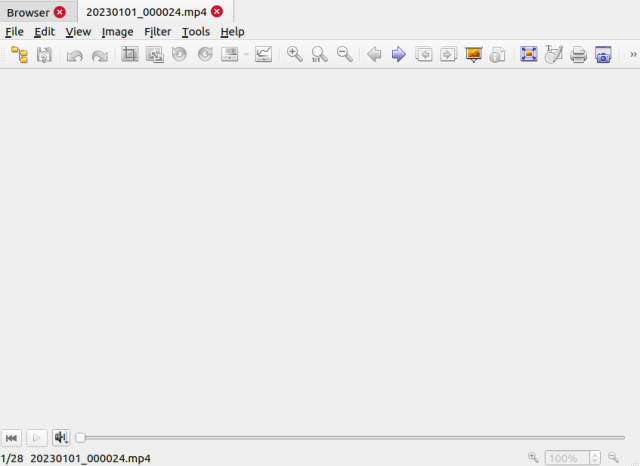The image size is (640, 466).
Task: Open the Resize image tool
Action: click(x=155, y=54)
